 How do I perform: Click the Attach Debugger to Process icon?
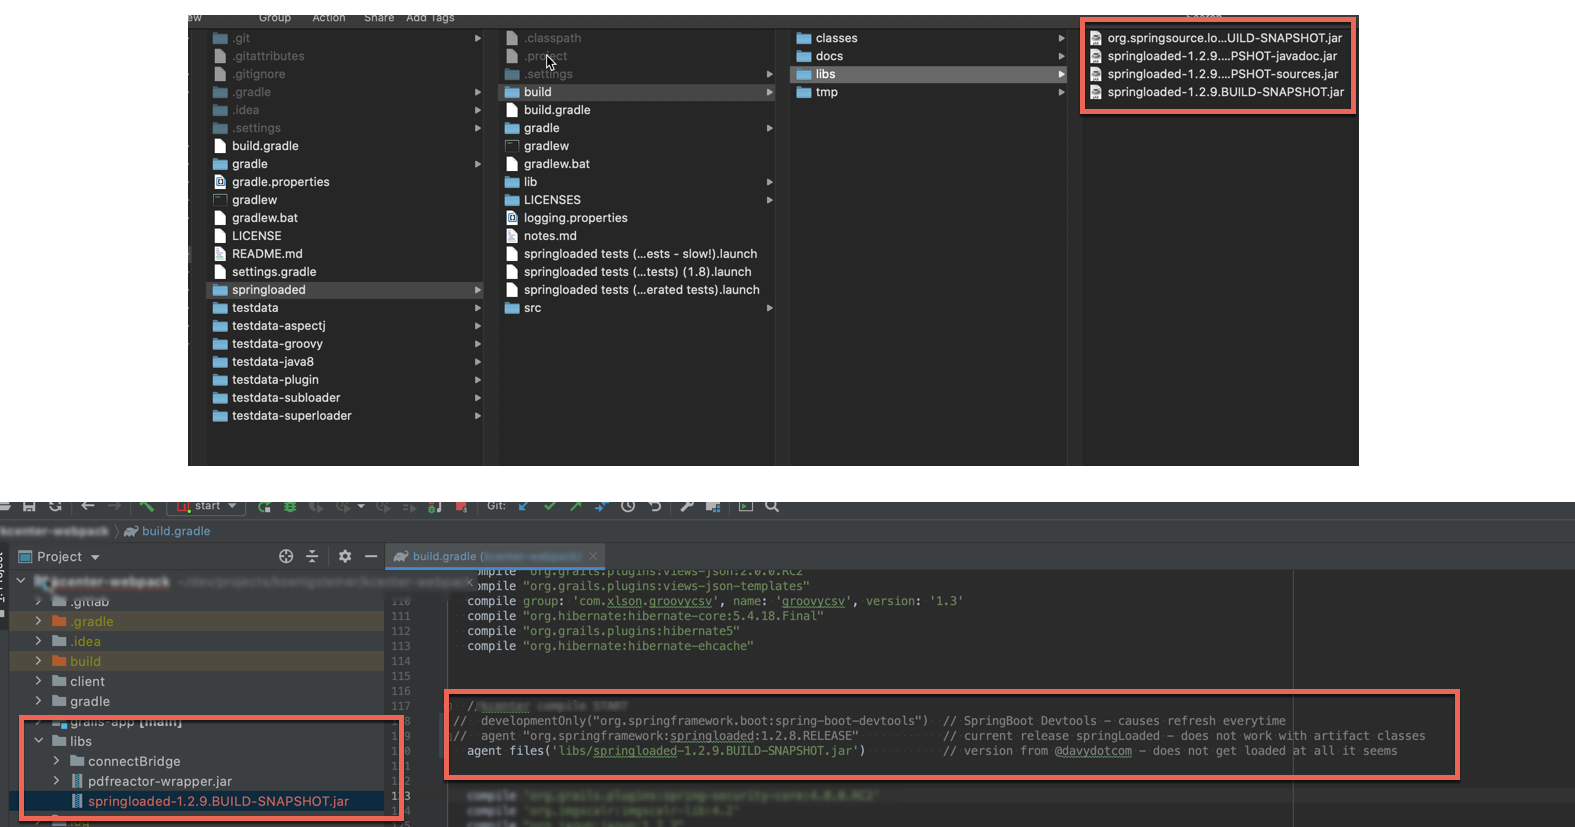point(435,507)
